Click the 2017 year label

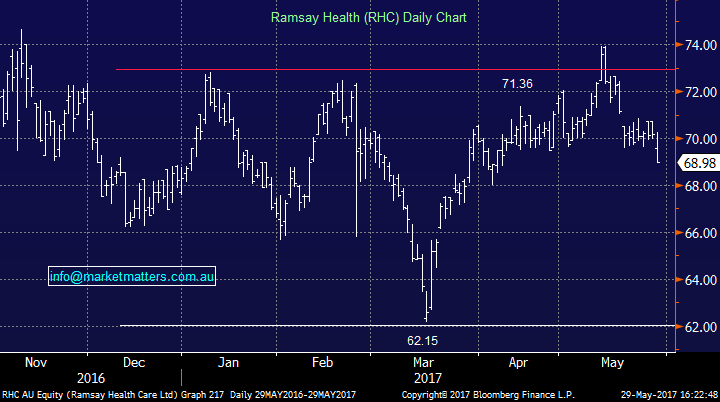428,379
